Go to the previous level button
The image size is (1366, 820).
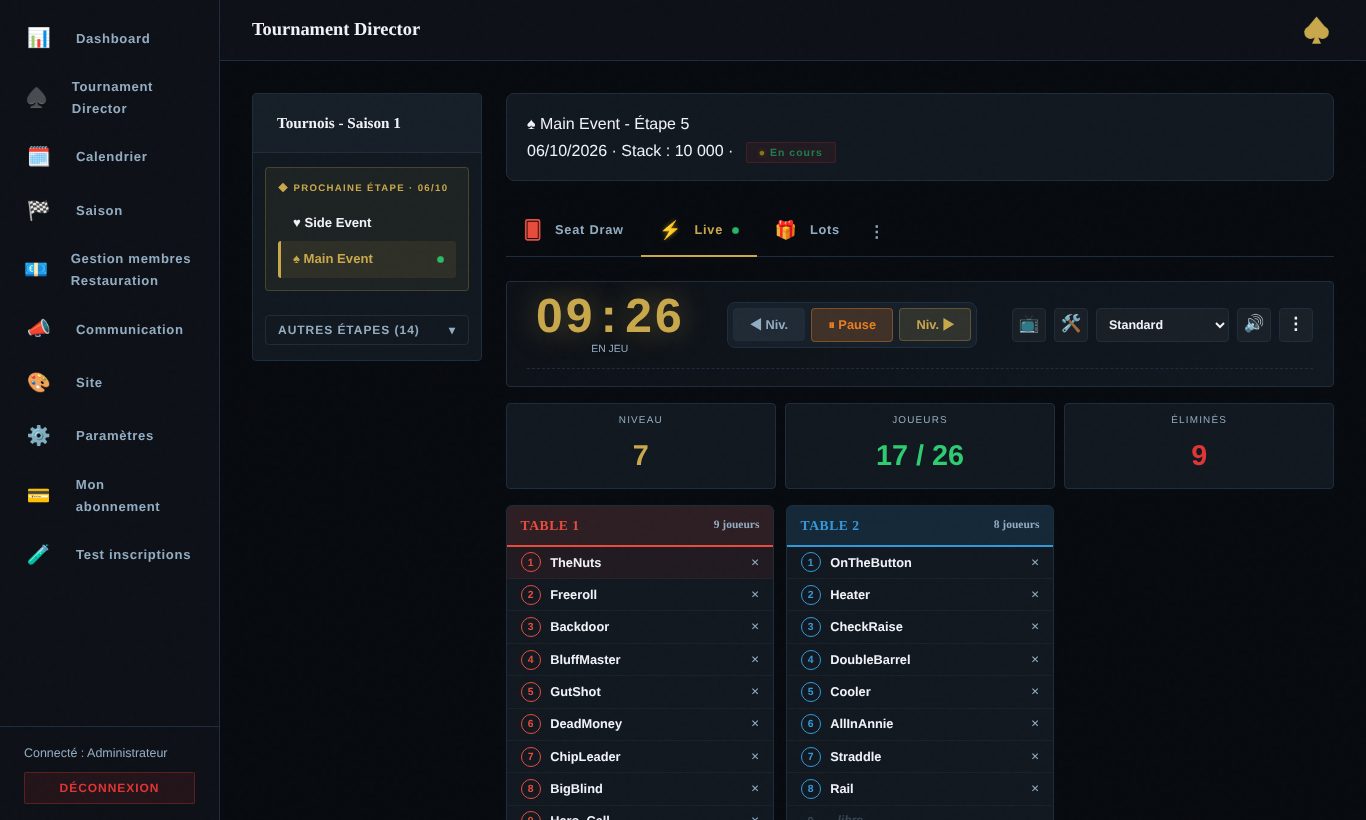[769, 324]
